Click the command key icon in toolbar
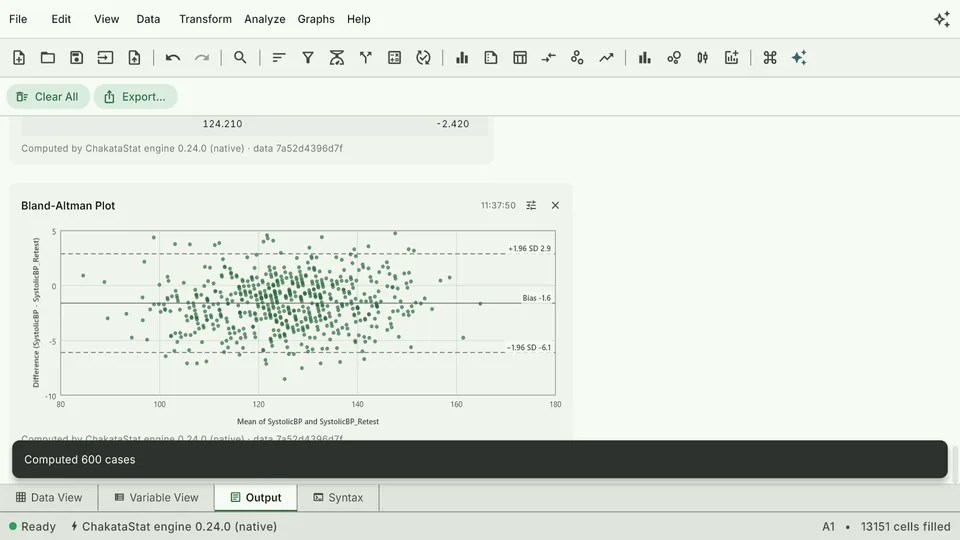This screenshot has height=540, width=960. pyautogui.click(x=770, y=58)
